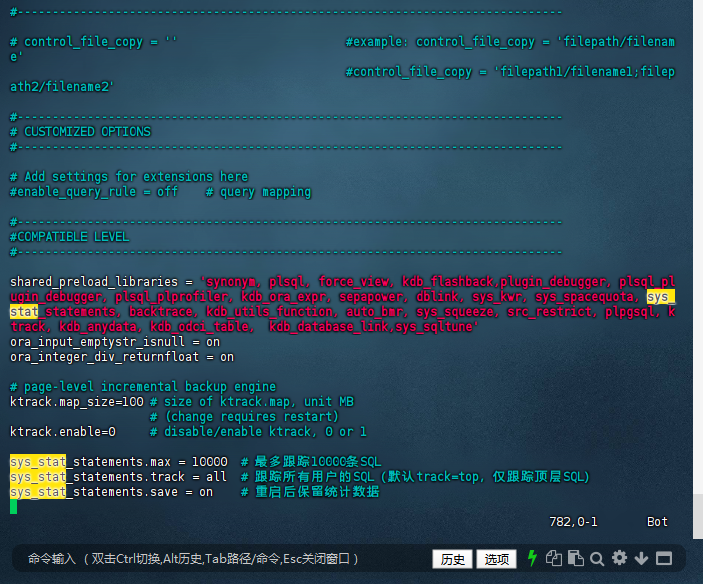Click '# Add settings for extensions here' comment

click(x=129, y=177)
